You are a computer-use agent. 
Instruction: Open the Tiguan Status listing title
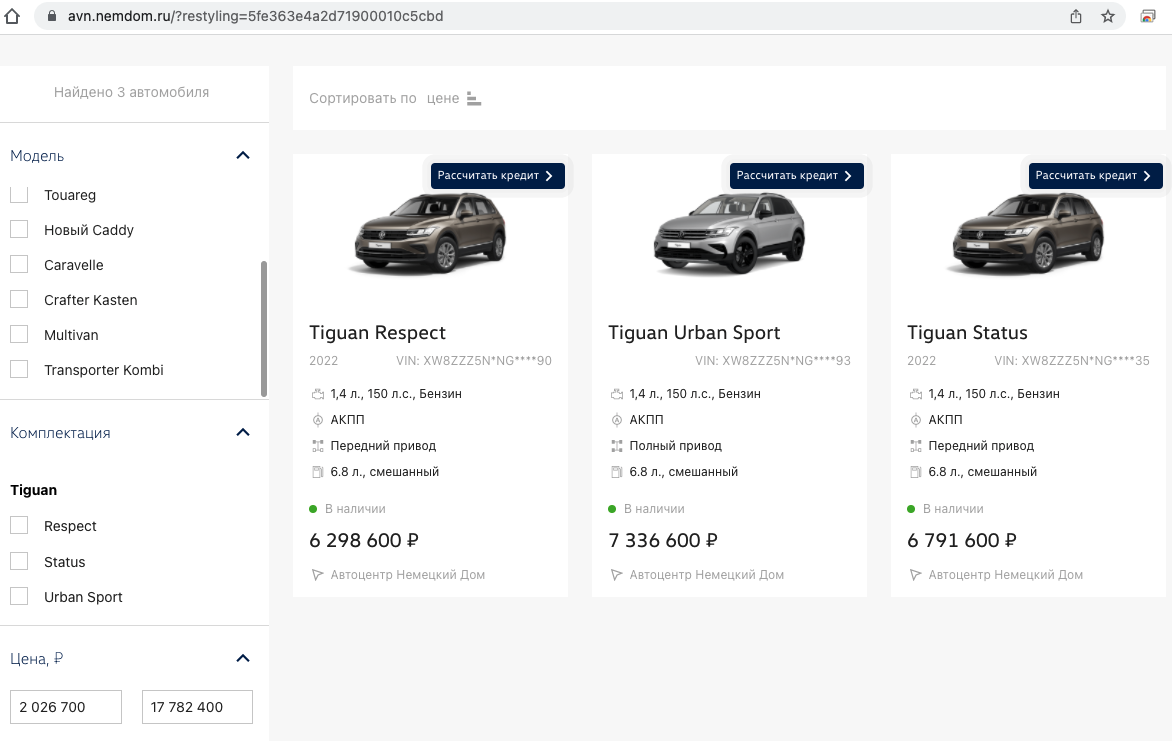[967, 333]
